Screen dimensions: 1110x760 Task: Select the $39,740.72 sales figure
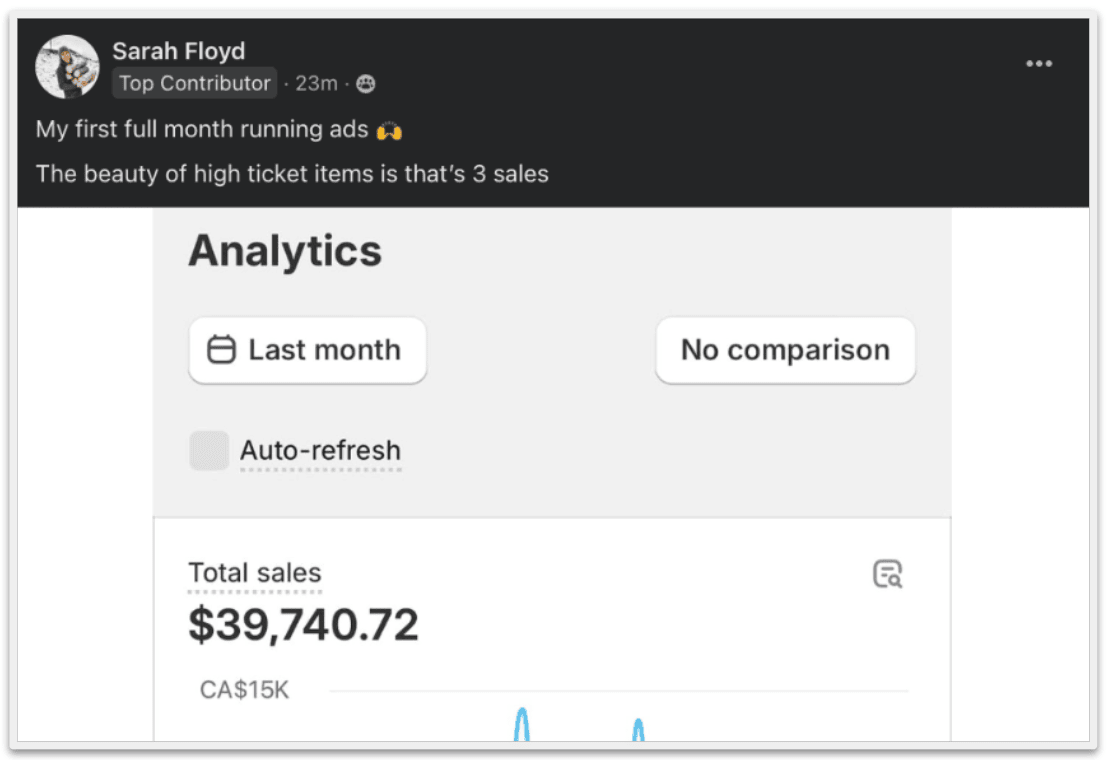click(x=303, y=625)
